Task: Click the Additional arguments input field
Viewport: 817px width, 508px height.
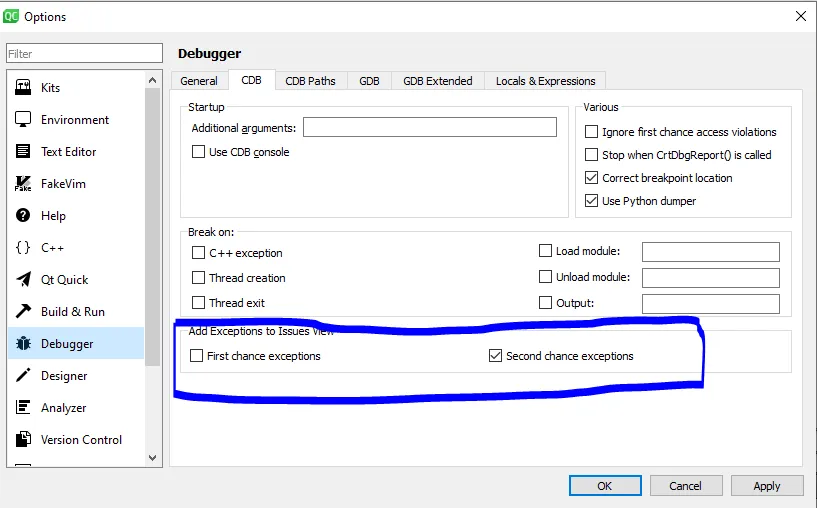Action: (430, 127)
